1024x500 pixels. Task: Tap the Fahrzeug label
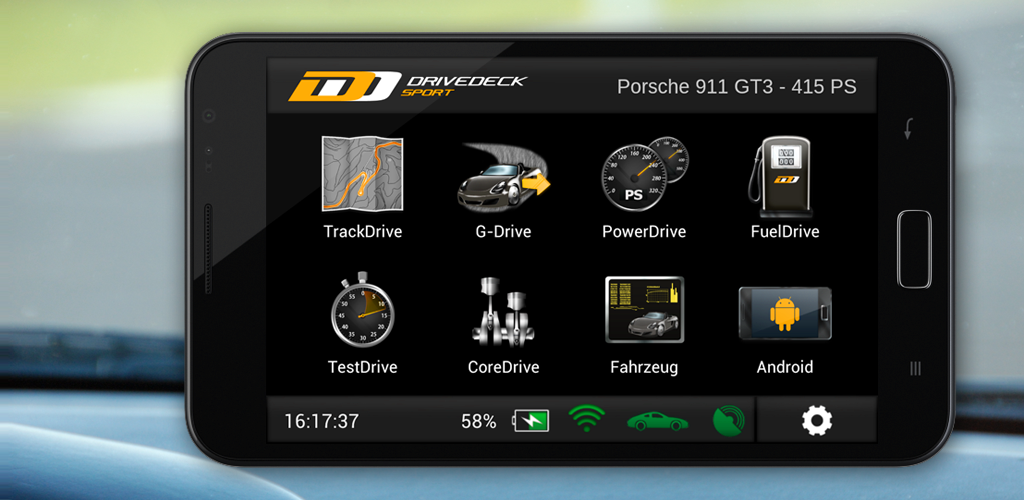coord(644,367)
